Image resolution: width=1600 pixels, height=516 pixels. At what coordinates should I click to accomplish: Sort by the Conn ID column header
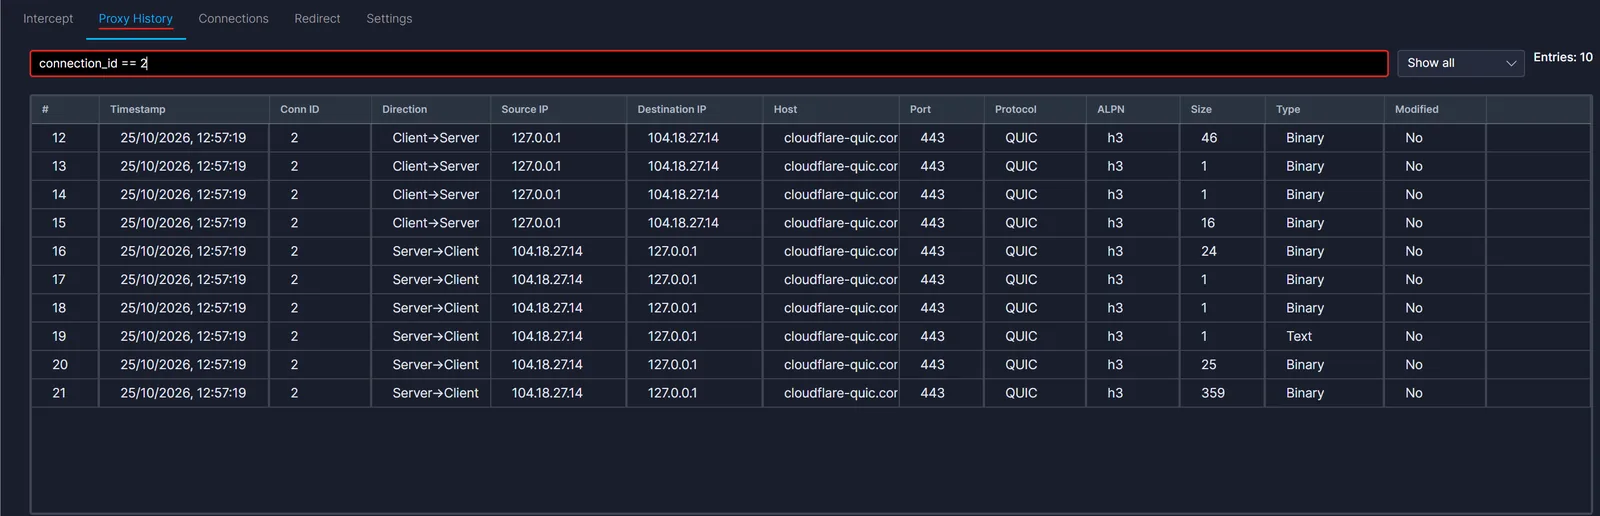320,109
